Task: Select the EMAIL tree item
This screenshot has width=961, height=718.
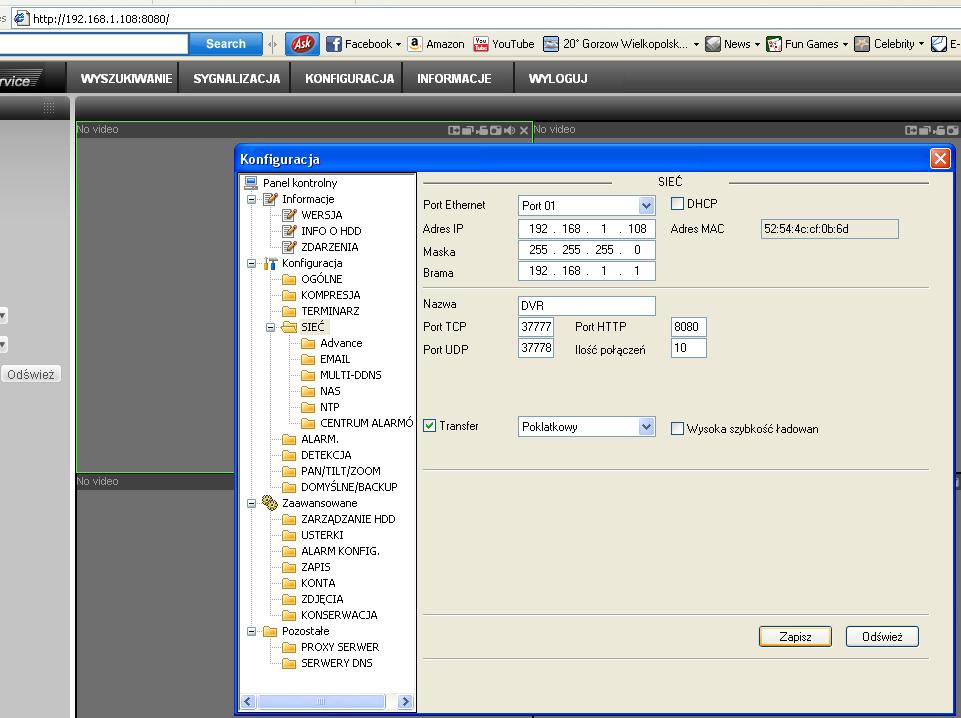Action: coord(335,359)
